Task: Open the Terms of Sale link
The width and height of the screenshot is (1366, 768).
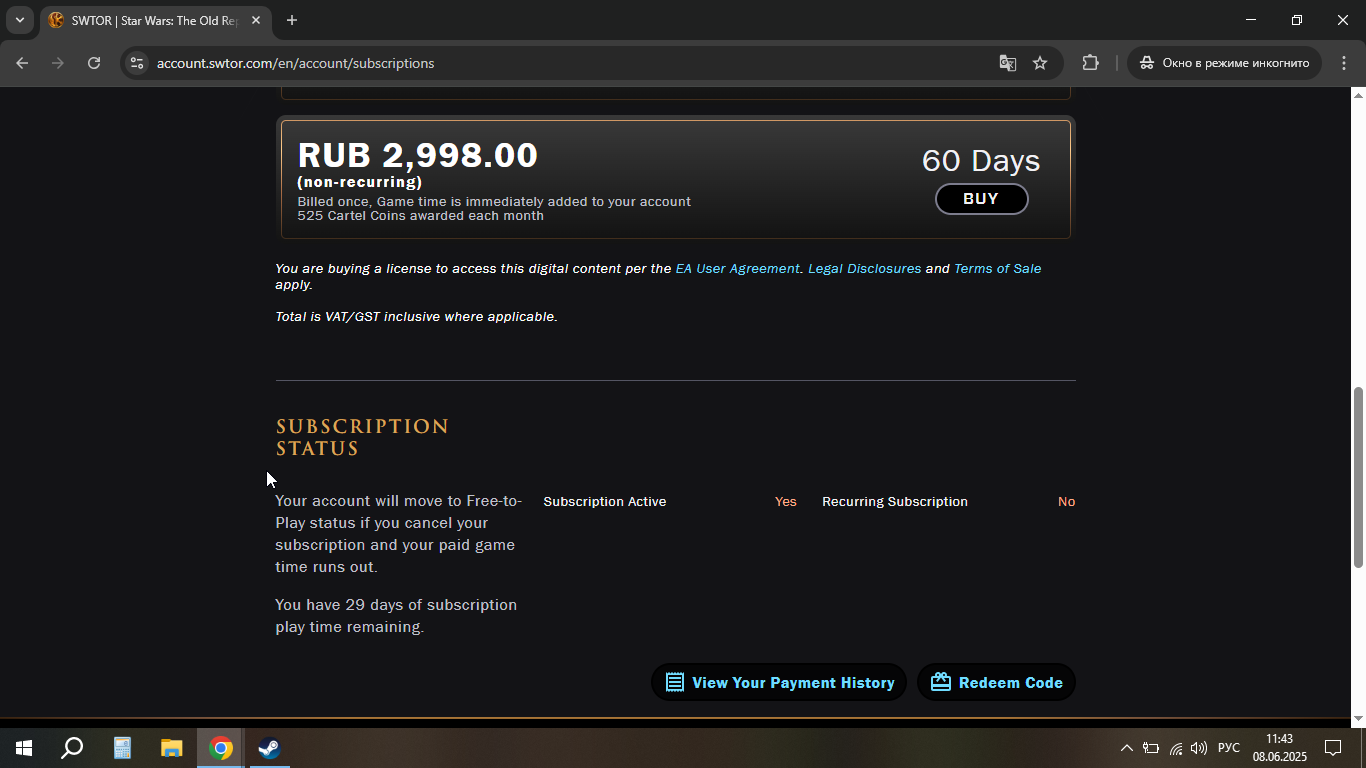Action: coord(997,269)
